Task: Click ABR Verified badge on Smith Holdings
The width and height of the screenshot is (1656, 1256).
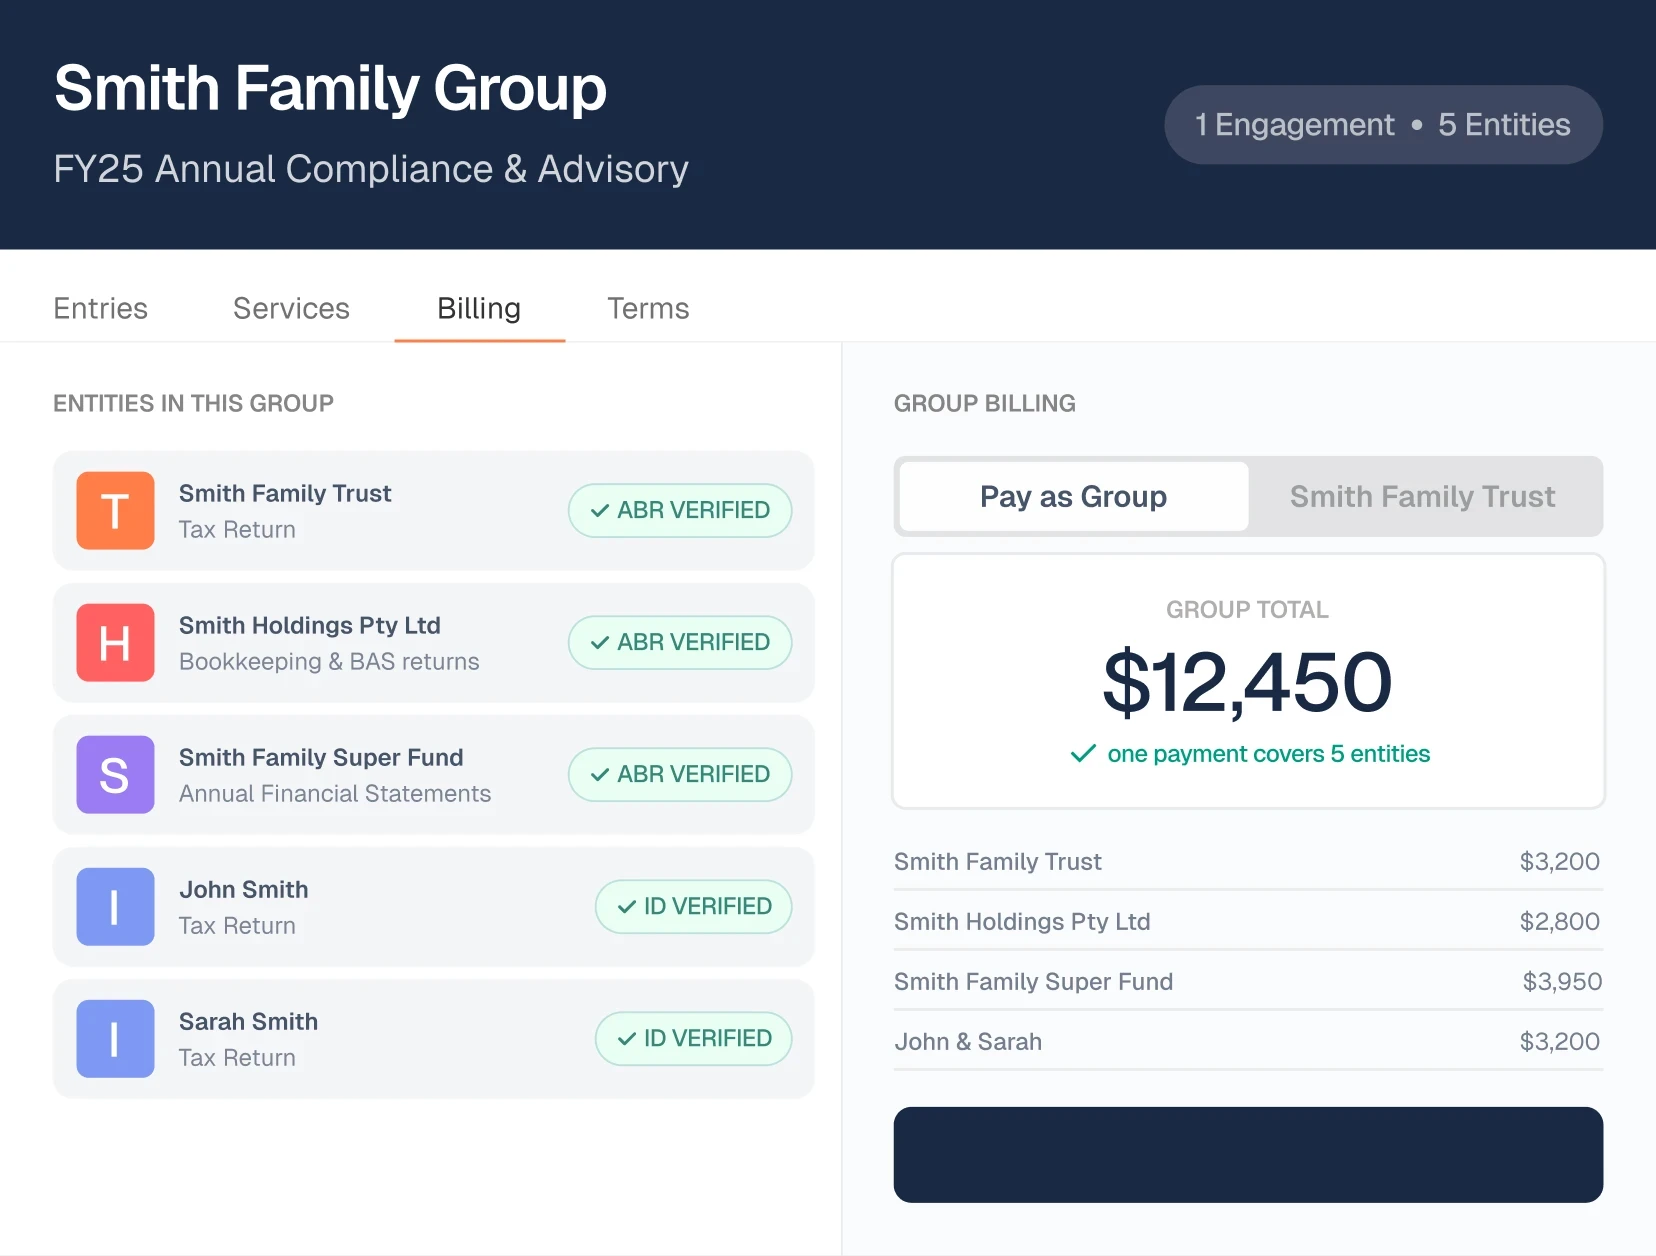Action: coord(680,643)
